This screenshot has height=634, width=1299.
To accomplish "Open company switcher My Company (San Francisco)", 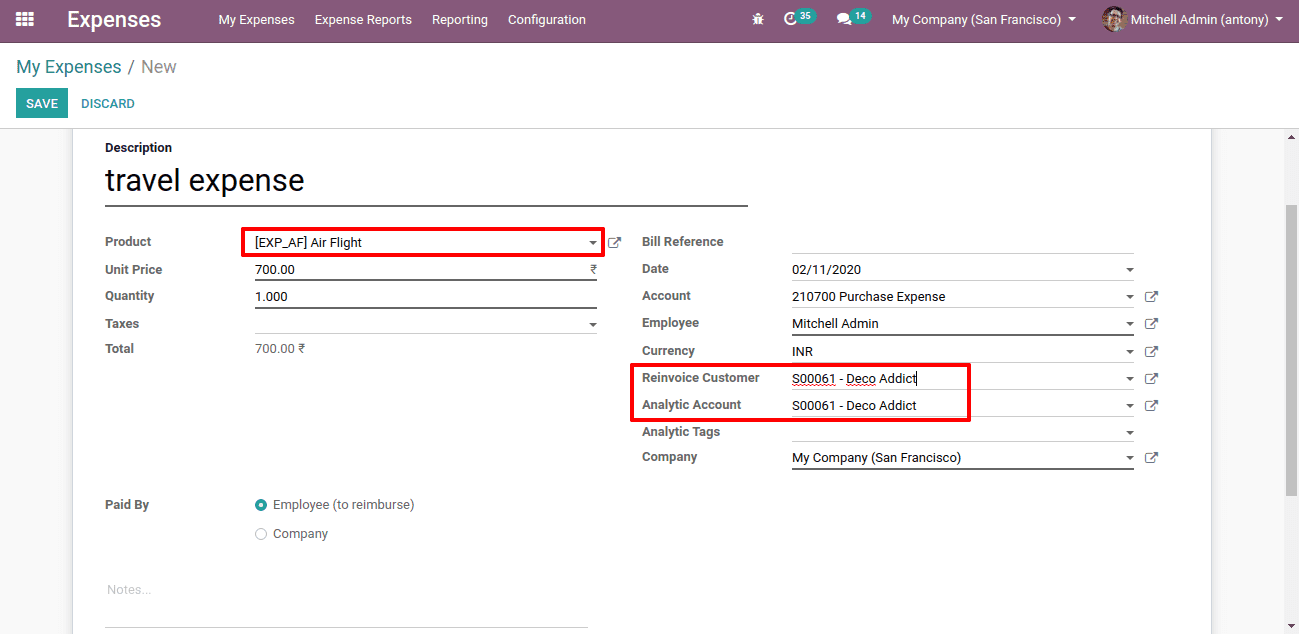I will click(984, 20).
